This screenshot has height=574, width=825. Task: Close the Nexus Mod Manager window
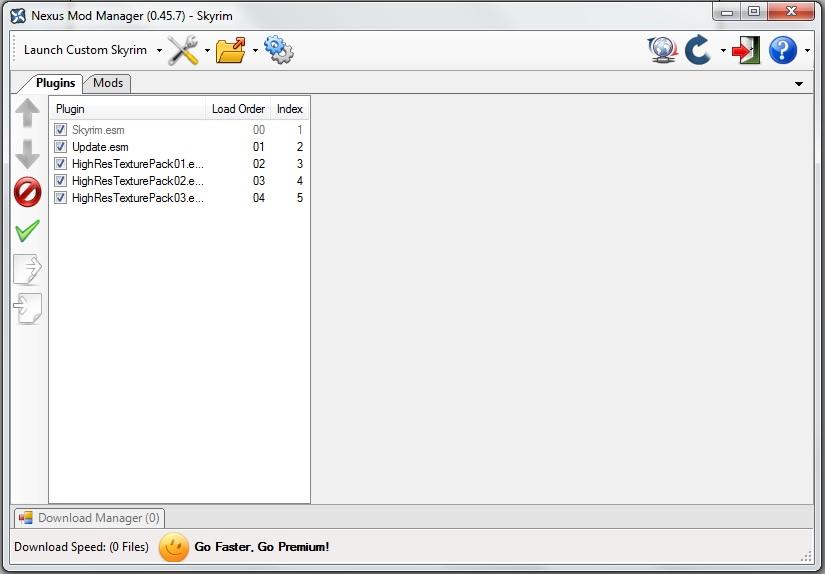(x=791, y=12)
